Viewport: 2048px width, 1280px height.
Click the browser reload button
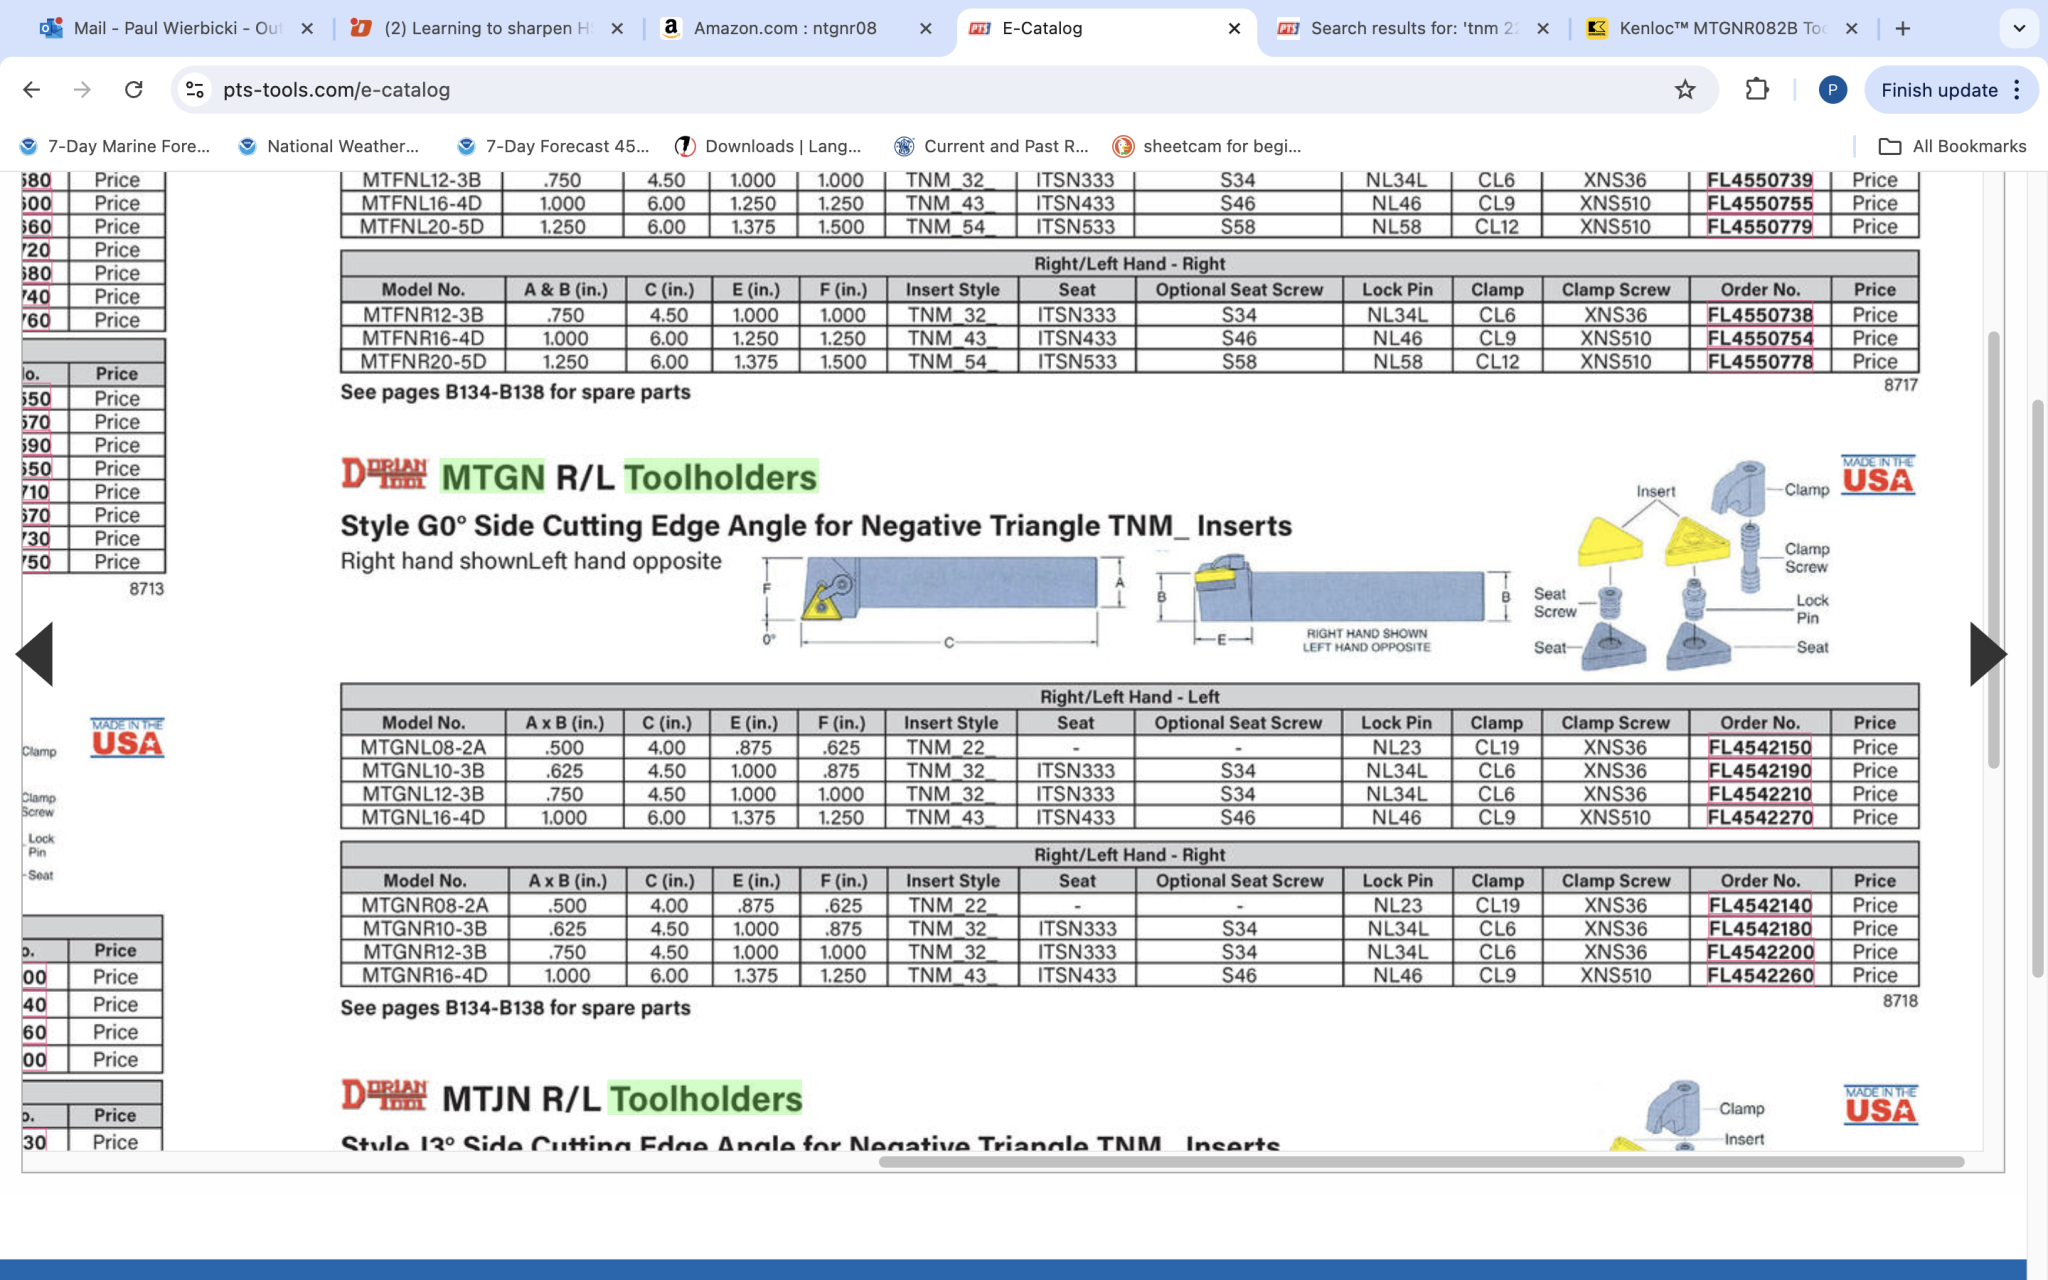tap(133, 90)
